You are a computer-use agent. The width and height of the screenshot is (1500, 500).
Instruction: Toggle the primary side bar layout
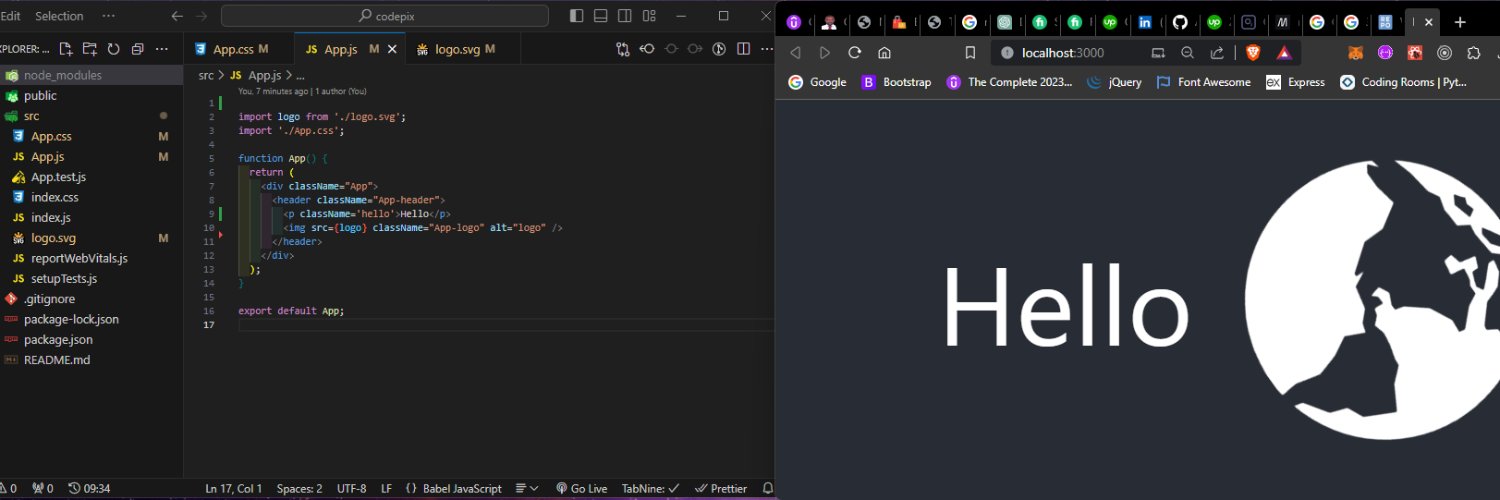(x=576, y=16)
